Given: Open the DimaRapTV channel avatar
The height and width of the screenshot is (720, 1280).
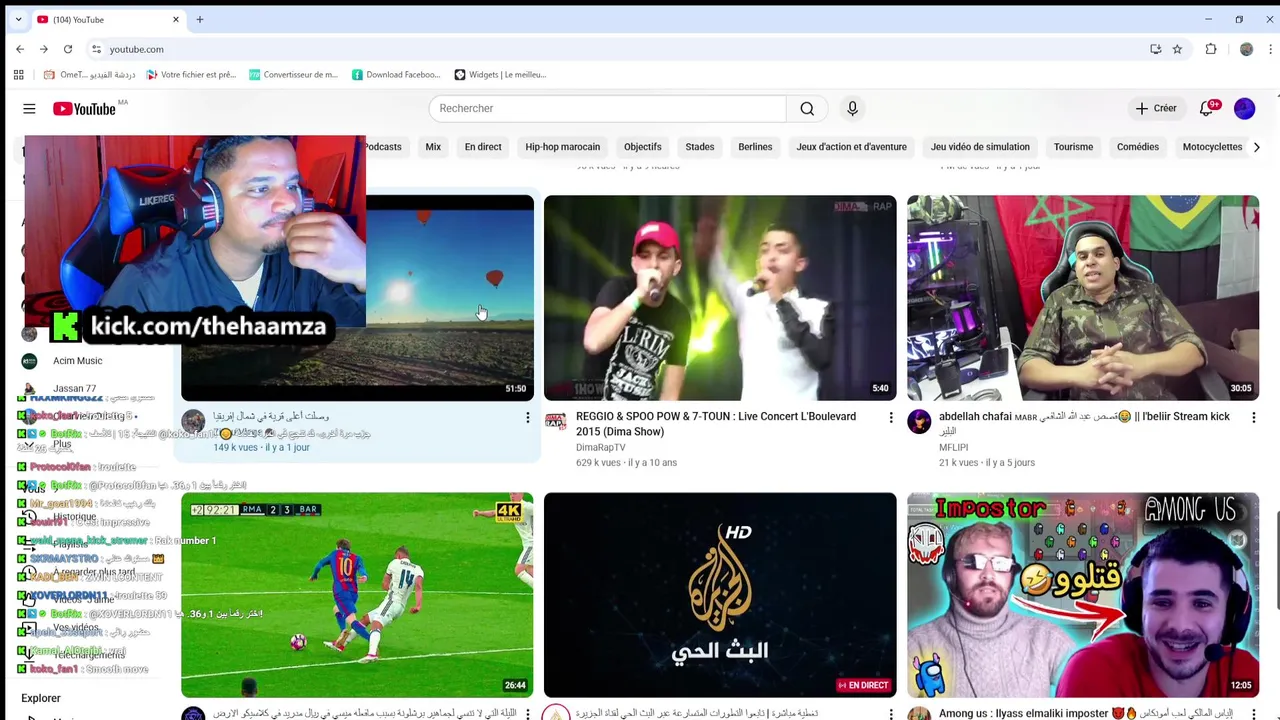Looking at the screenshot, I should click(556, 421).
